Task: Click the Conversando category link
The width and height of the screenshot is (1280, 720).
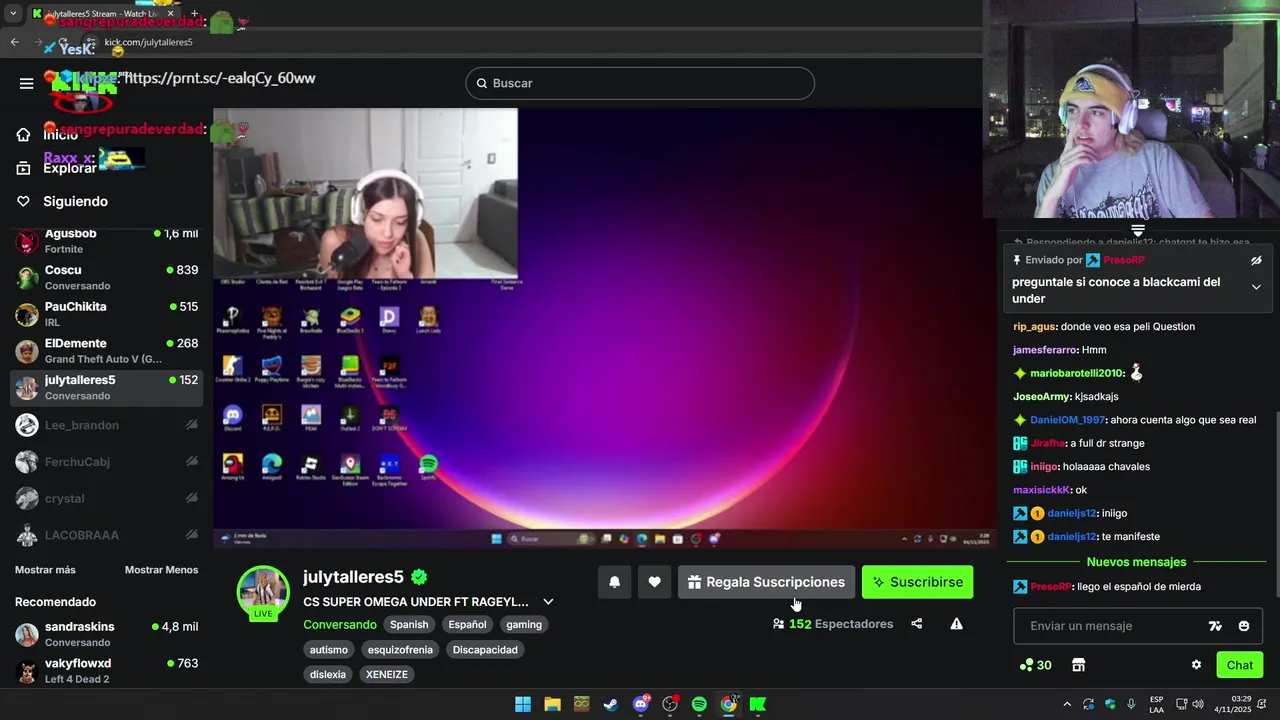Action: click(x=340, y=624)
